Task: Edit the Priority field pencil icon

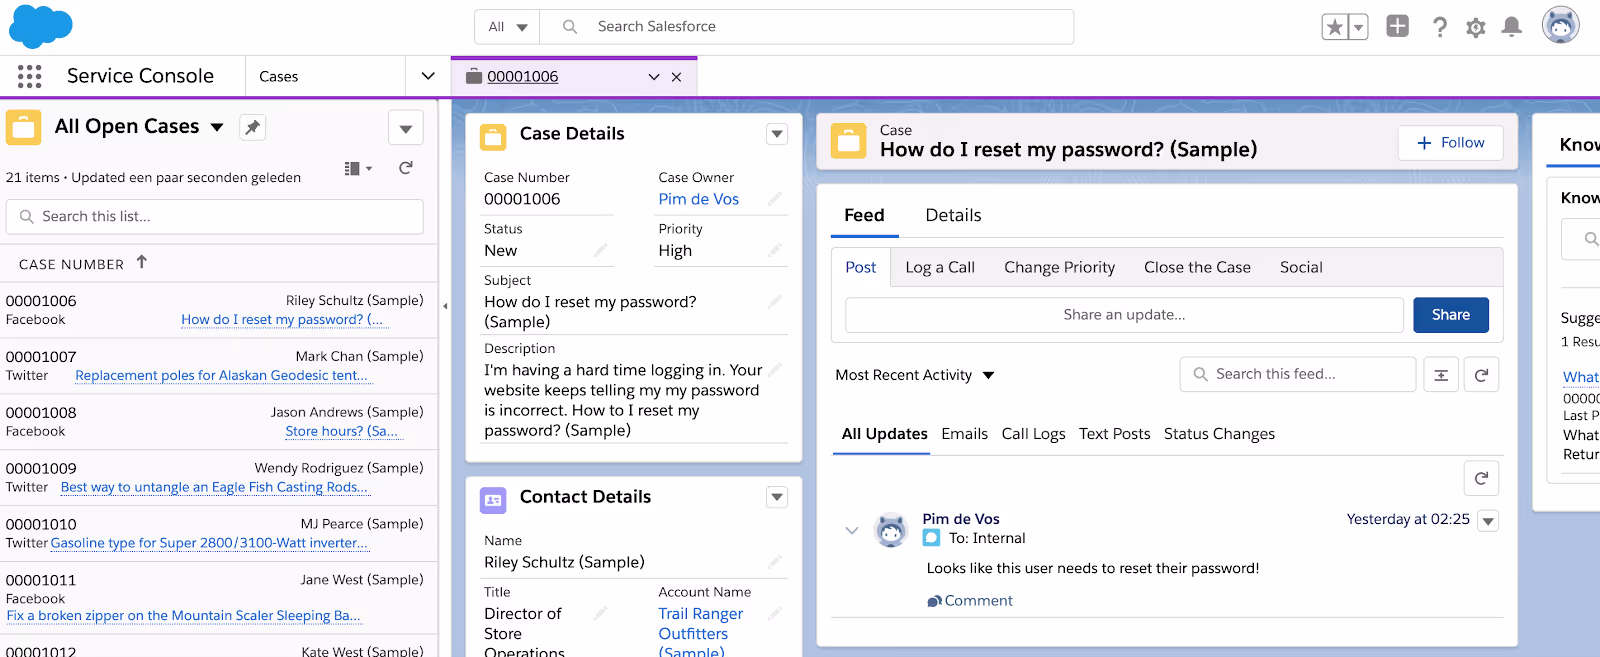Action: [x=775, y=250]
